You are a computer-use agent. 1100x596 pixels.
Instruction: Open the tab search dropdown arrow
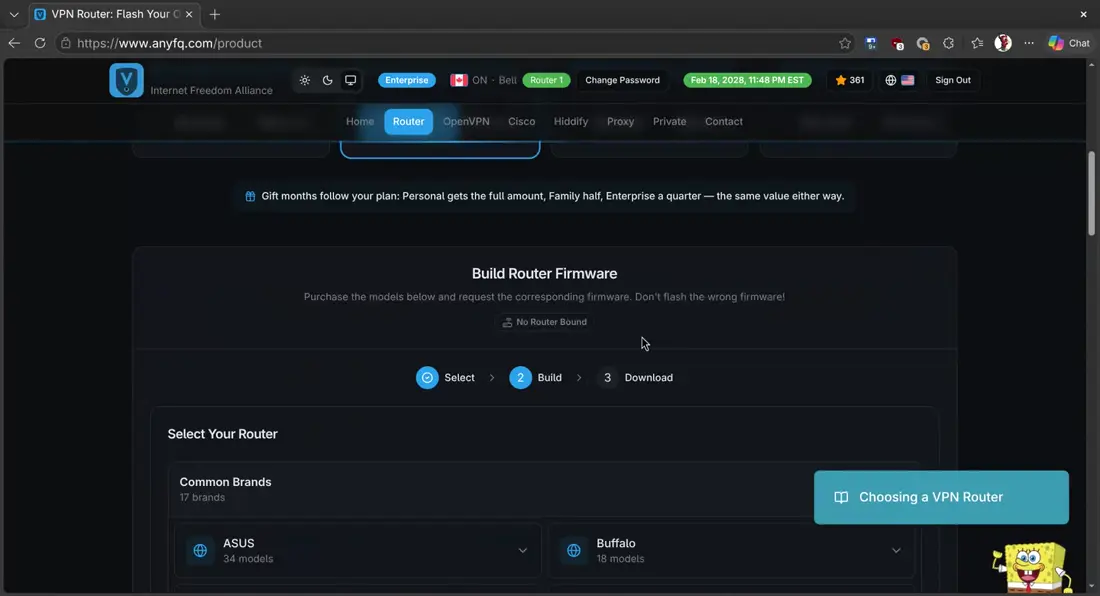click(13, 14)
